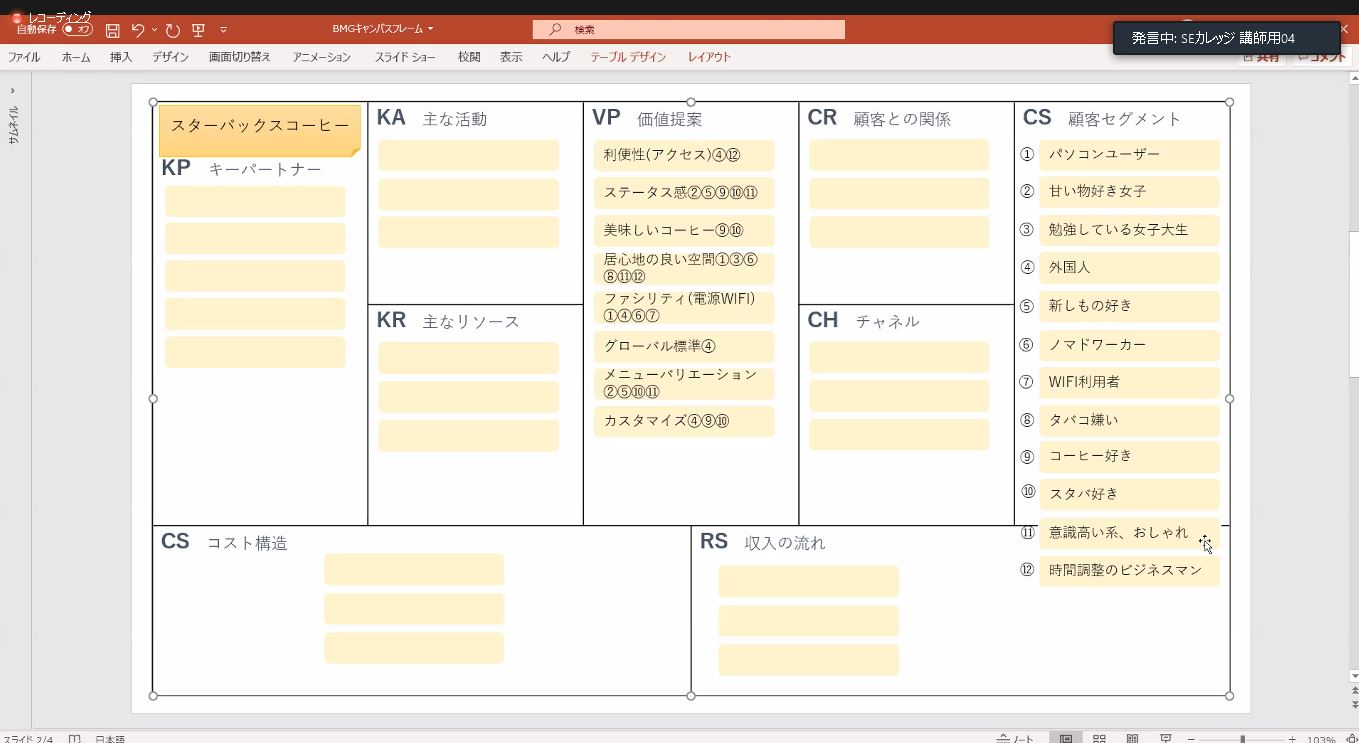Click the 勉強している女子大生 note

(x=1129, y=230)
